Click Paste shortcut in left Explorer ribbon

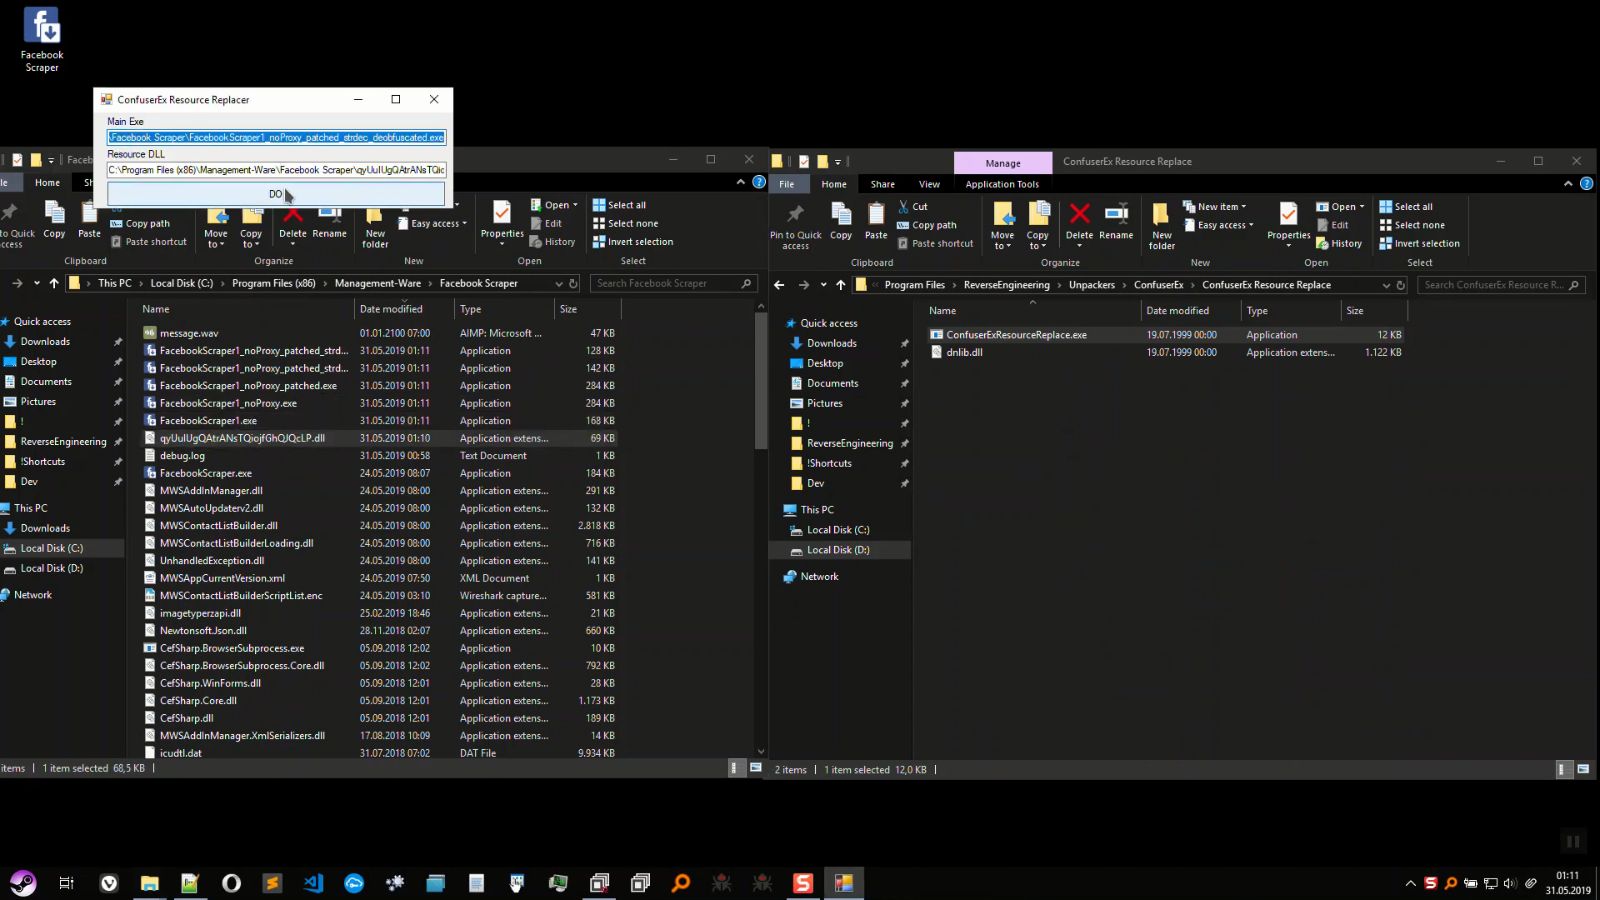pyautogui.click(x=149, y=242)
